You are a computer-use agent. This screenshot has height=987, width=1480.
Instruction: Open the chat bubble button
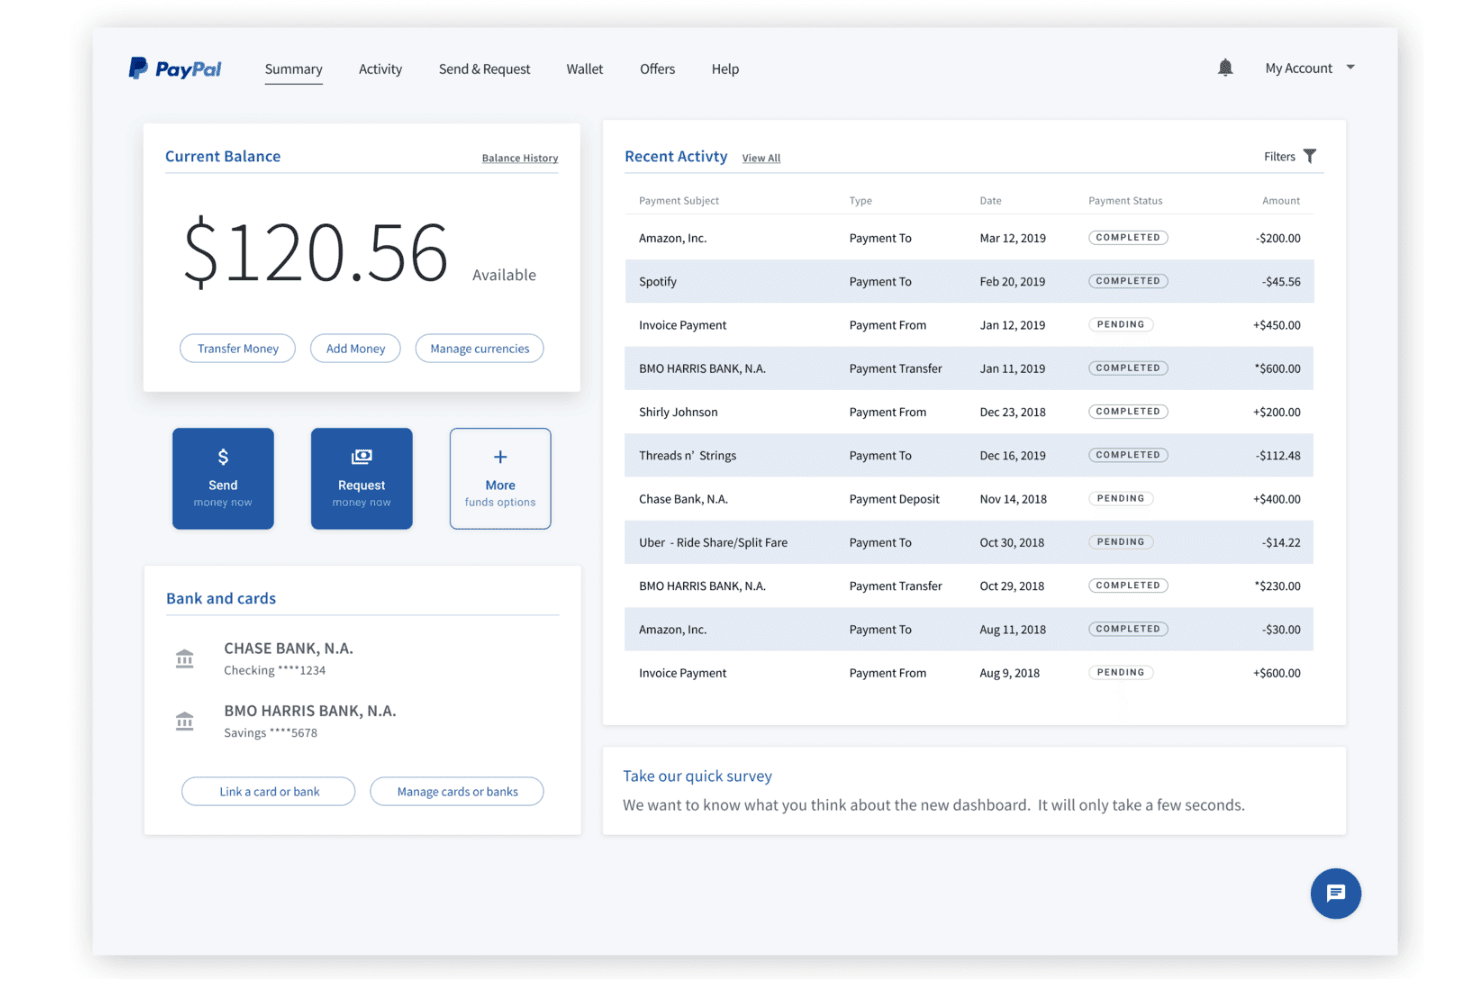tap(1335, 893)
